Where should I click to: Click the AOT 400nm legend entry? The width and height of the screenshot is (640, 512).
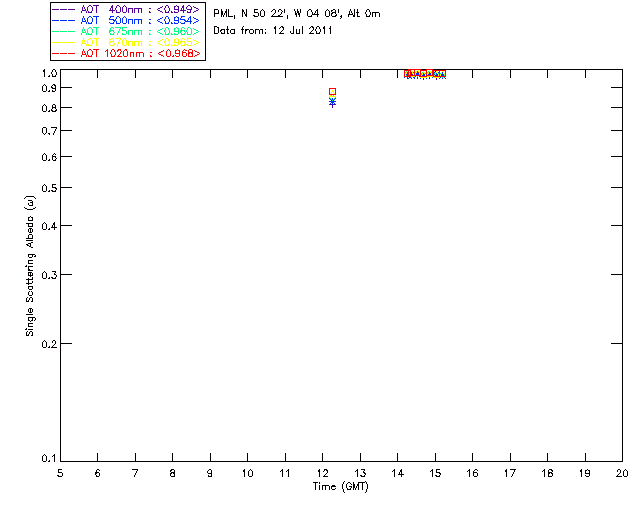click(126, 9)
